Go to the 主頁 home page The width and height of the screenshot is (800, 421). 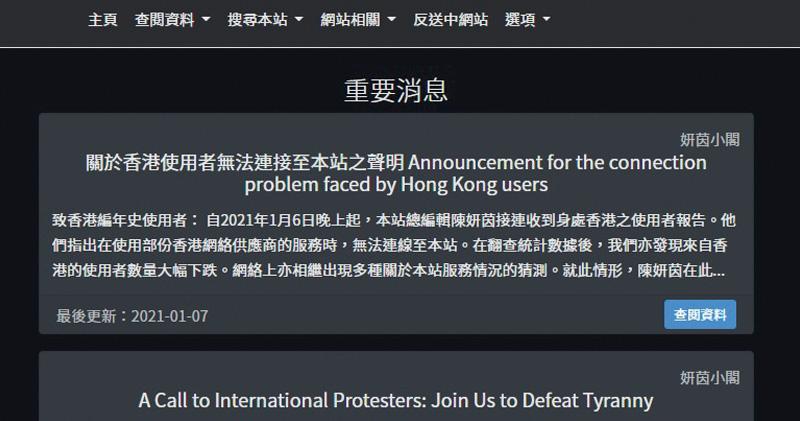point(102,20)
